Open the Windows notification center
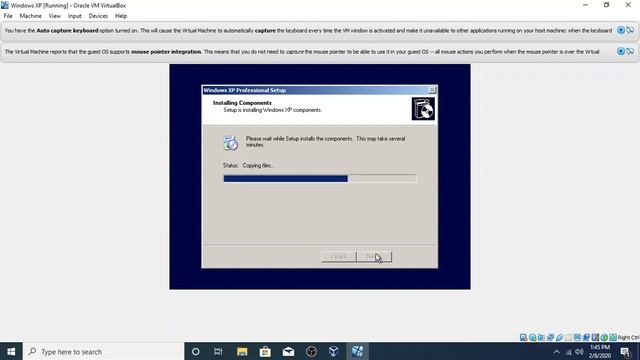This screenshot has height=360, width=640. (x=625, y=351)
